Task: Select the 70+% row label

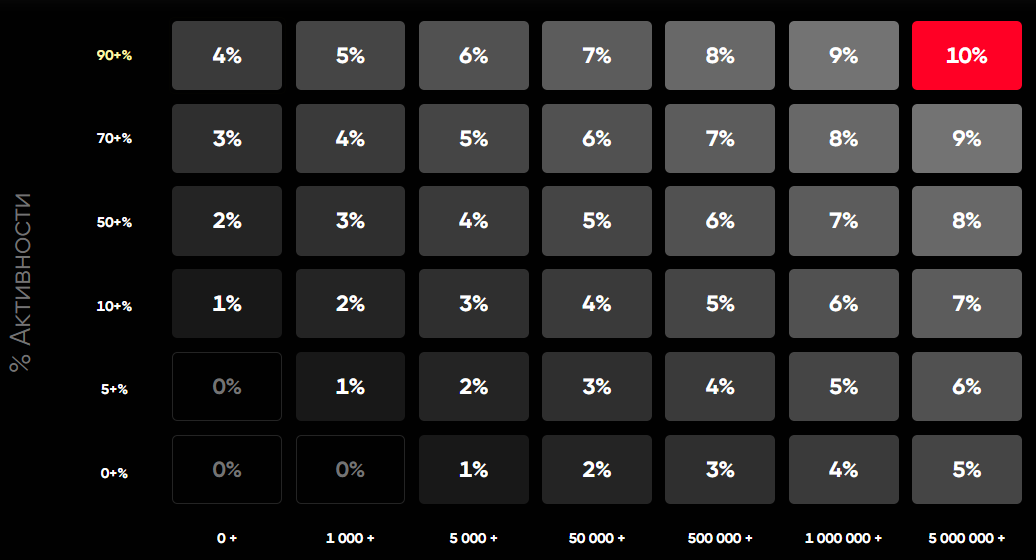Action: [114, 139]
